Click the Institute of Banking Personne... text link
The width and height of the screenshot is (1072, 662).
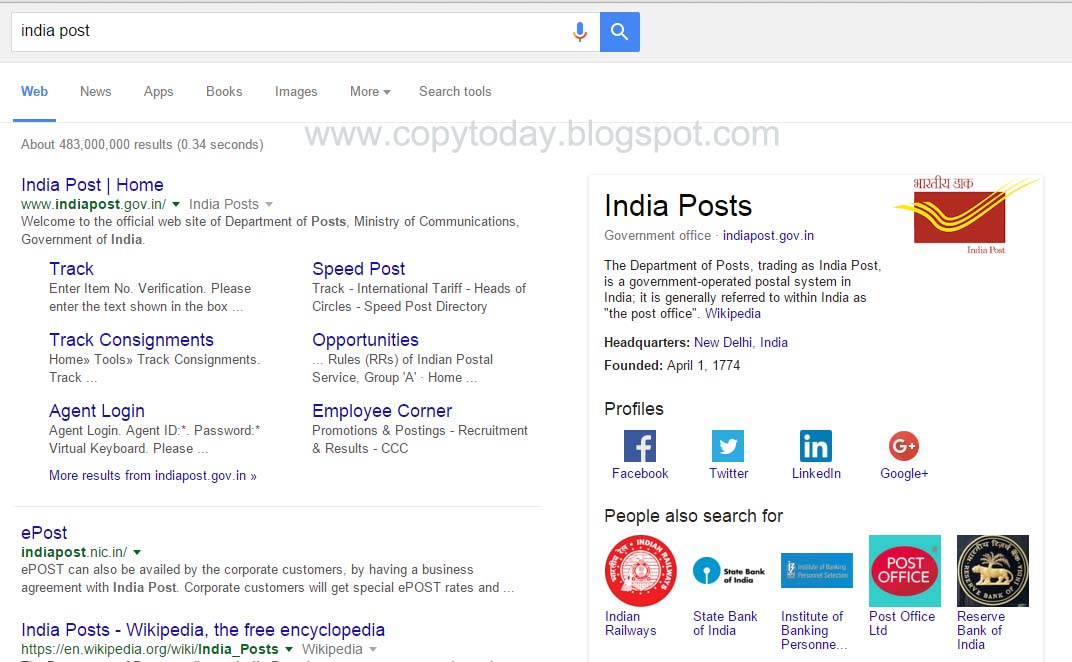814,631
